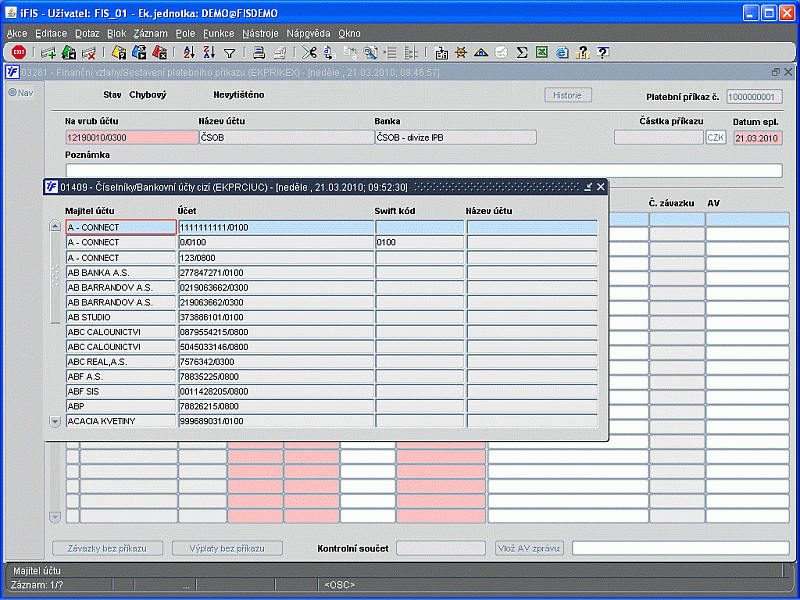The height and width of the screenshot is (600, 800).
Task: Click the calculator icon in toolbar
Action: coord(441,53)
